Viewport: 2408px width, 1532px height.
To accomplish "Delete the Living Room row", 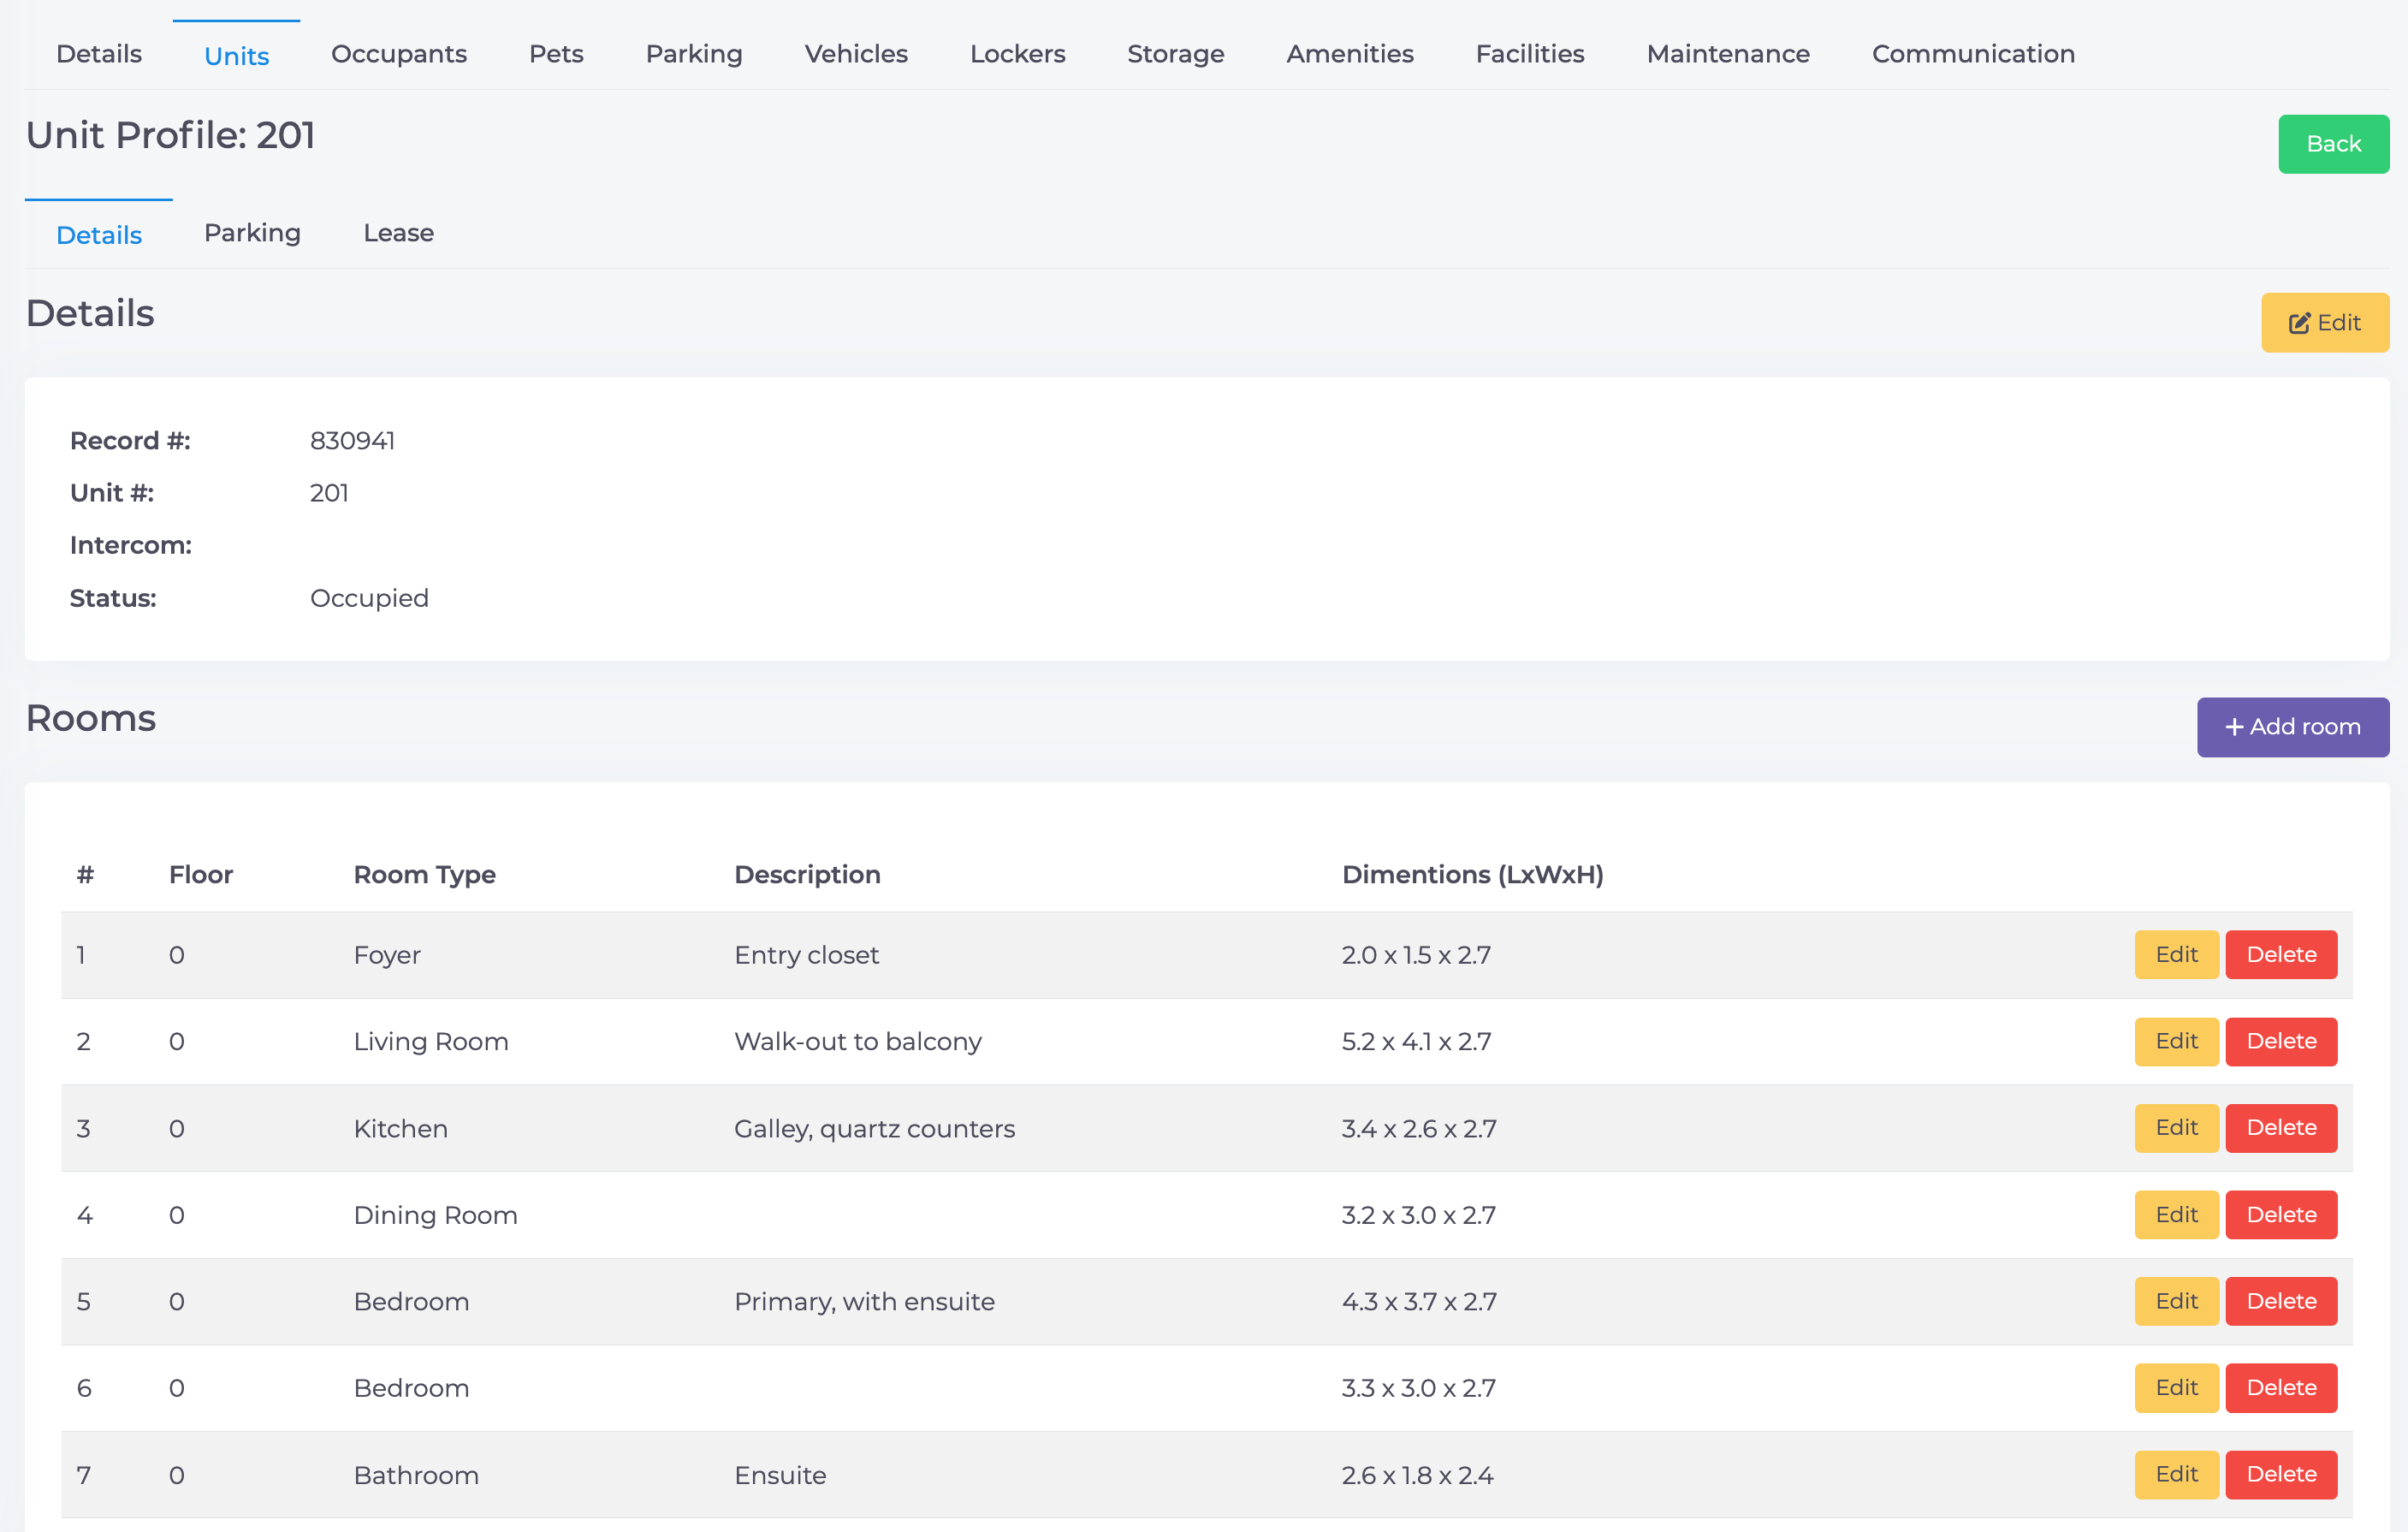I will click(2281, 1042).
